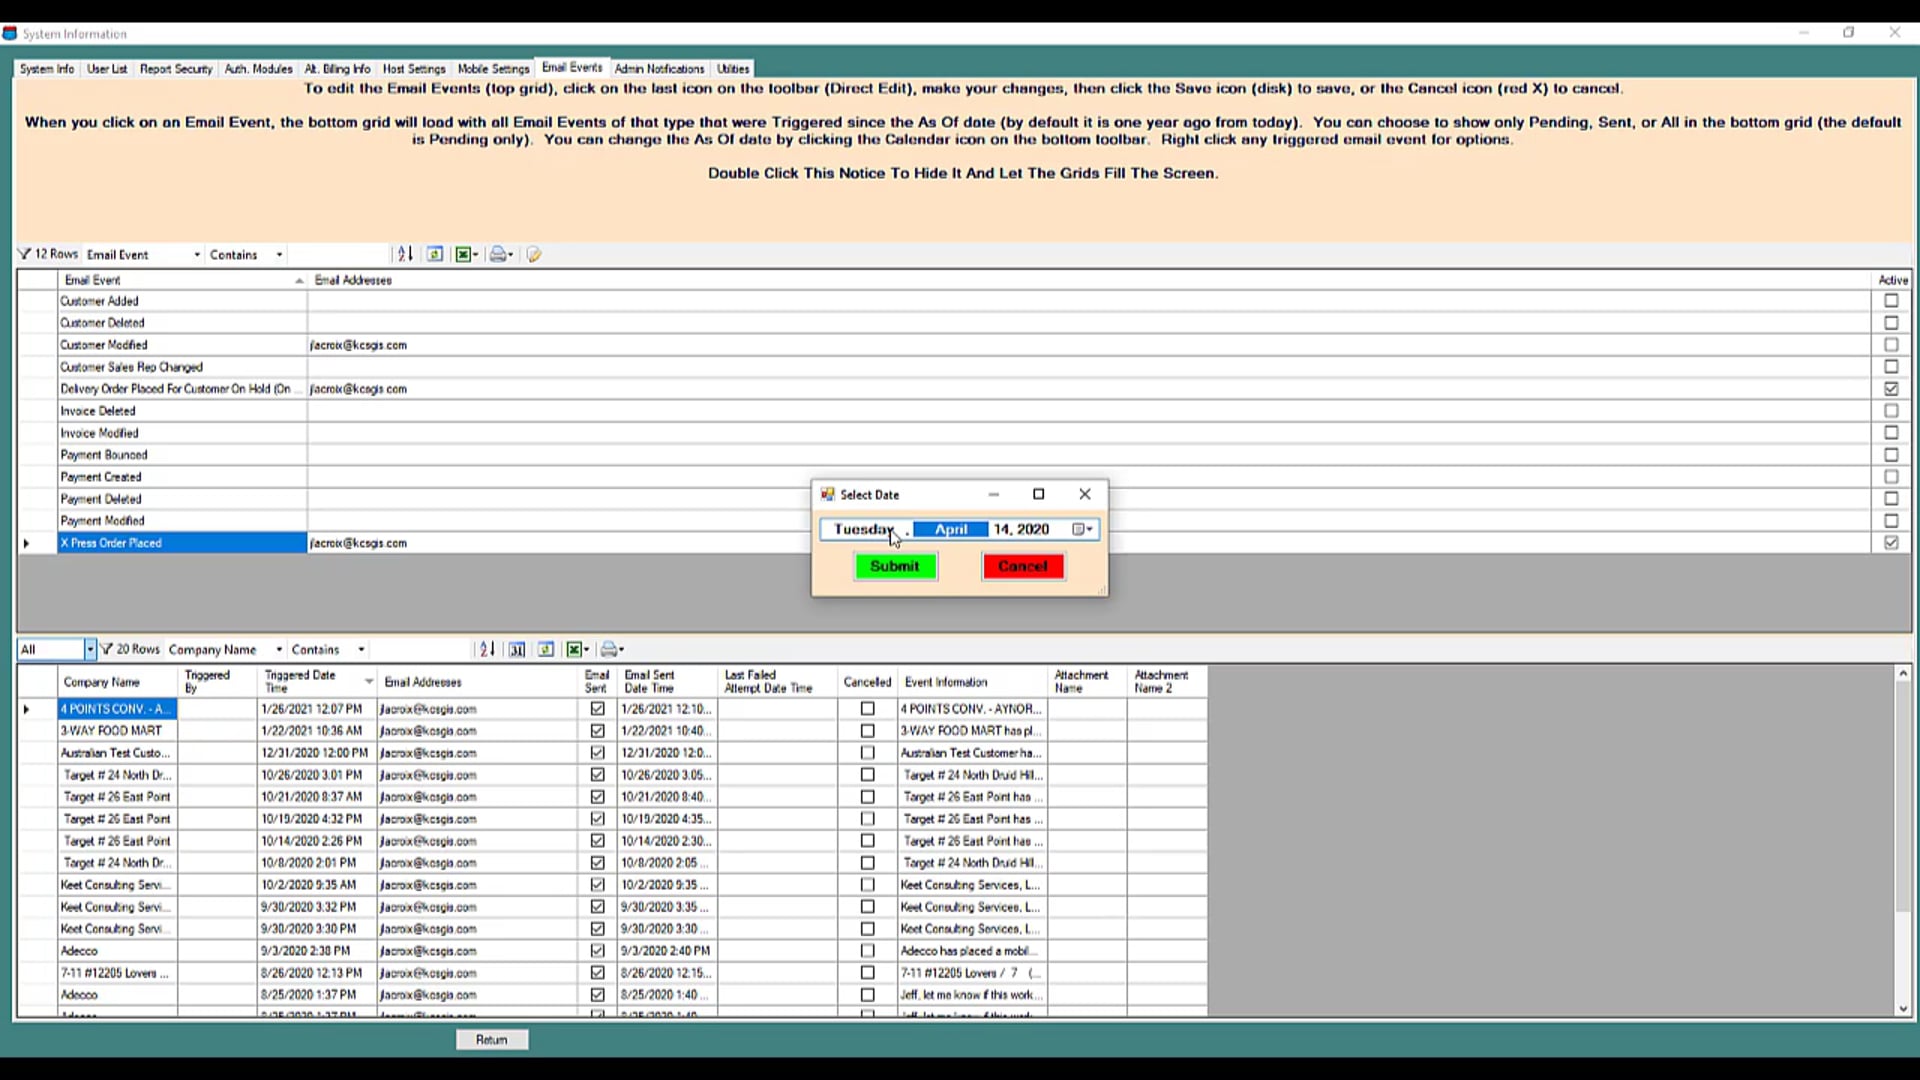Viewport: 1920px width, 1080px height.
Task: Click the refresh icon in top grid toolbar
Action: coord(435,254)
